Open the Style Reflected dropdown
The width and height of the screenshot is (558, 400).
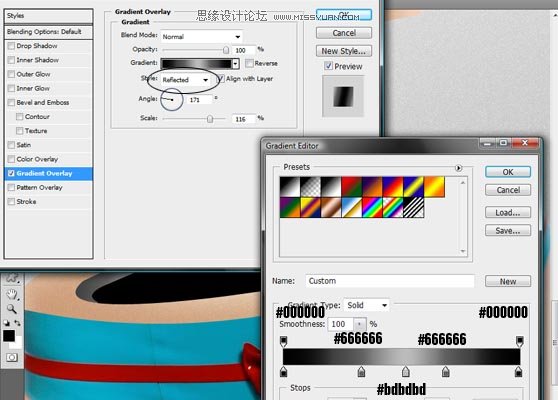pos(185,80)
